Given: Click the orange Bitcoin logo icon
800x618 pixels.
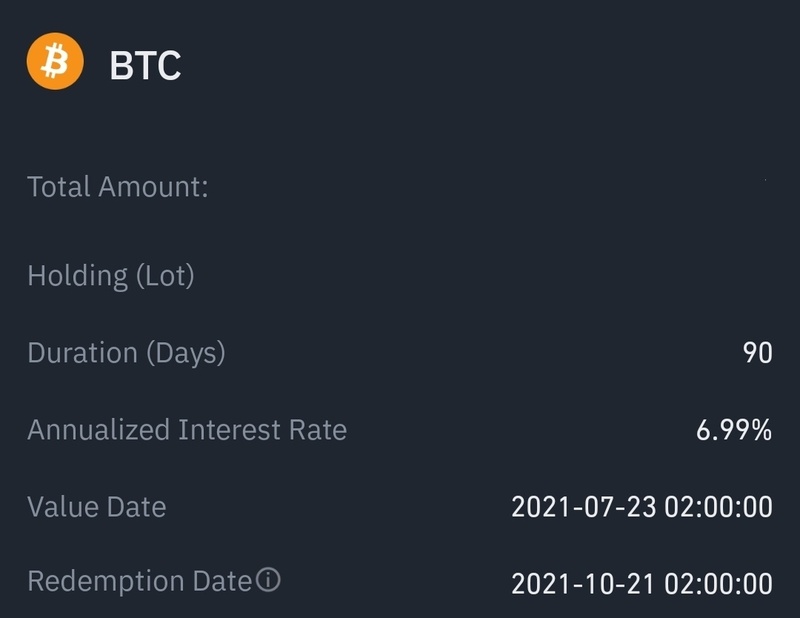Looking at the screenshot, I should 55,62.
